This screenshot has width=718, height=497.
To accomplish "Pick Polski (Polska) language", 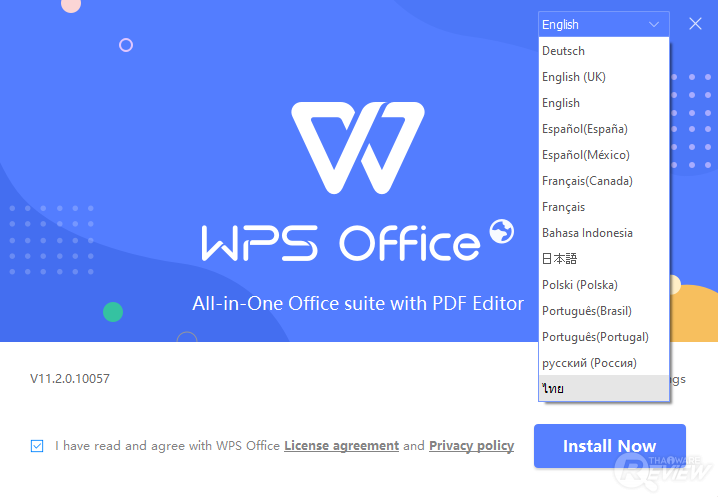I will [x=604, y=285].
